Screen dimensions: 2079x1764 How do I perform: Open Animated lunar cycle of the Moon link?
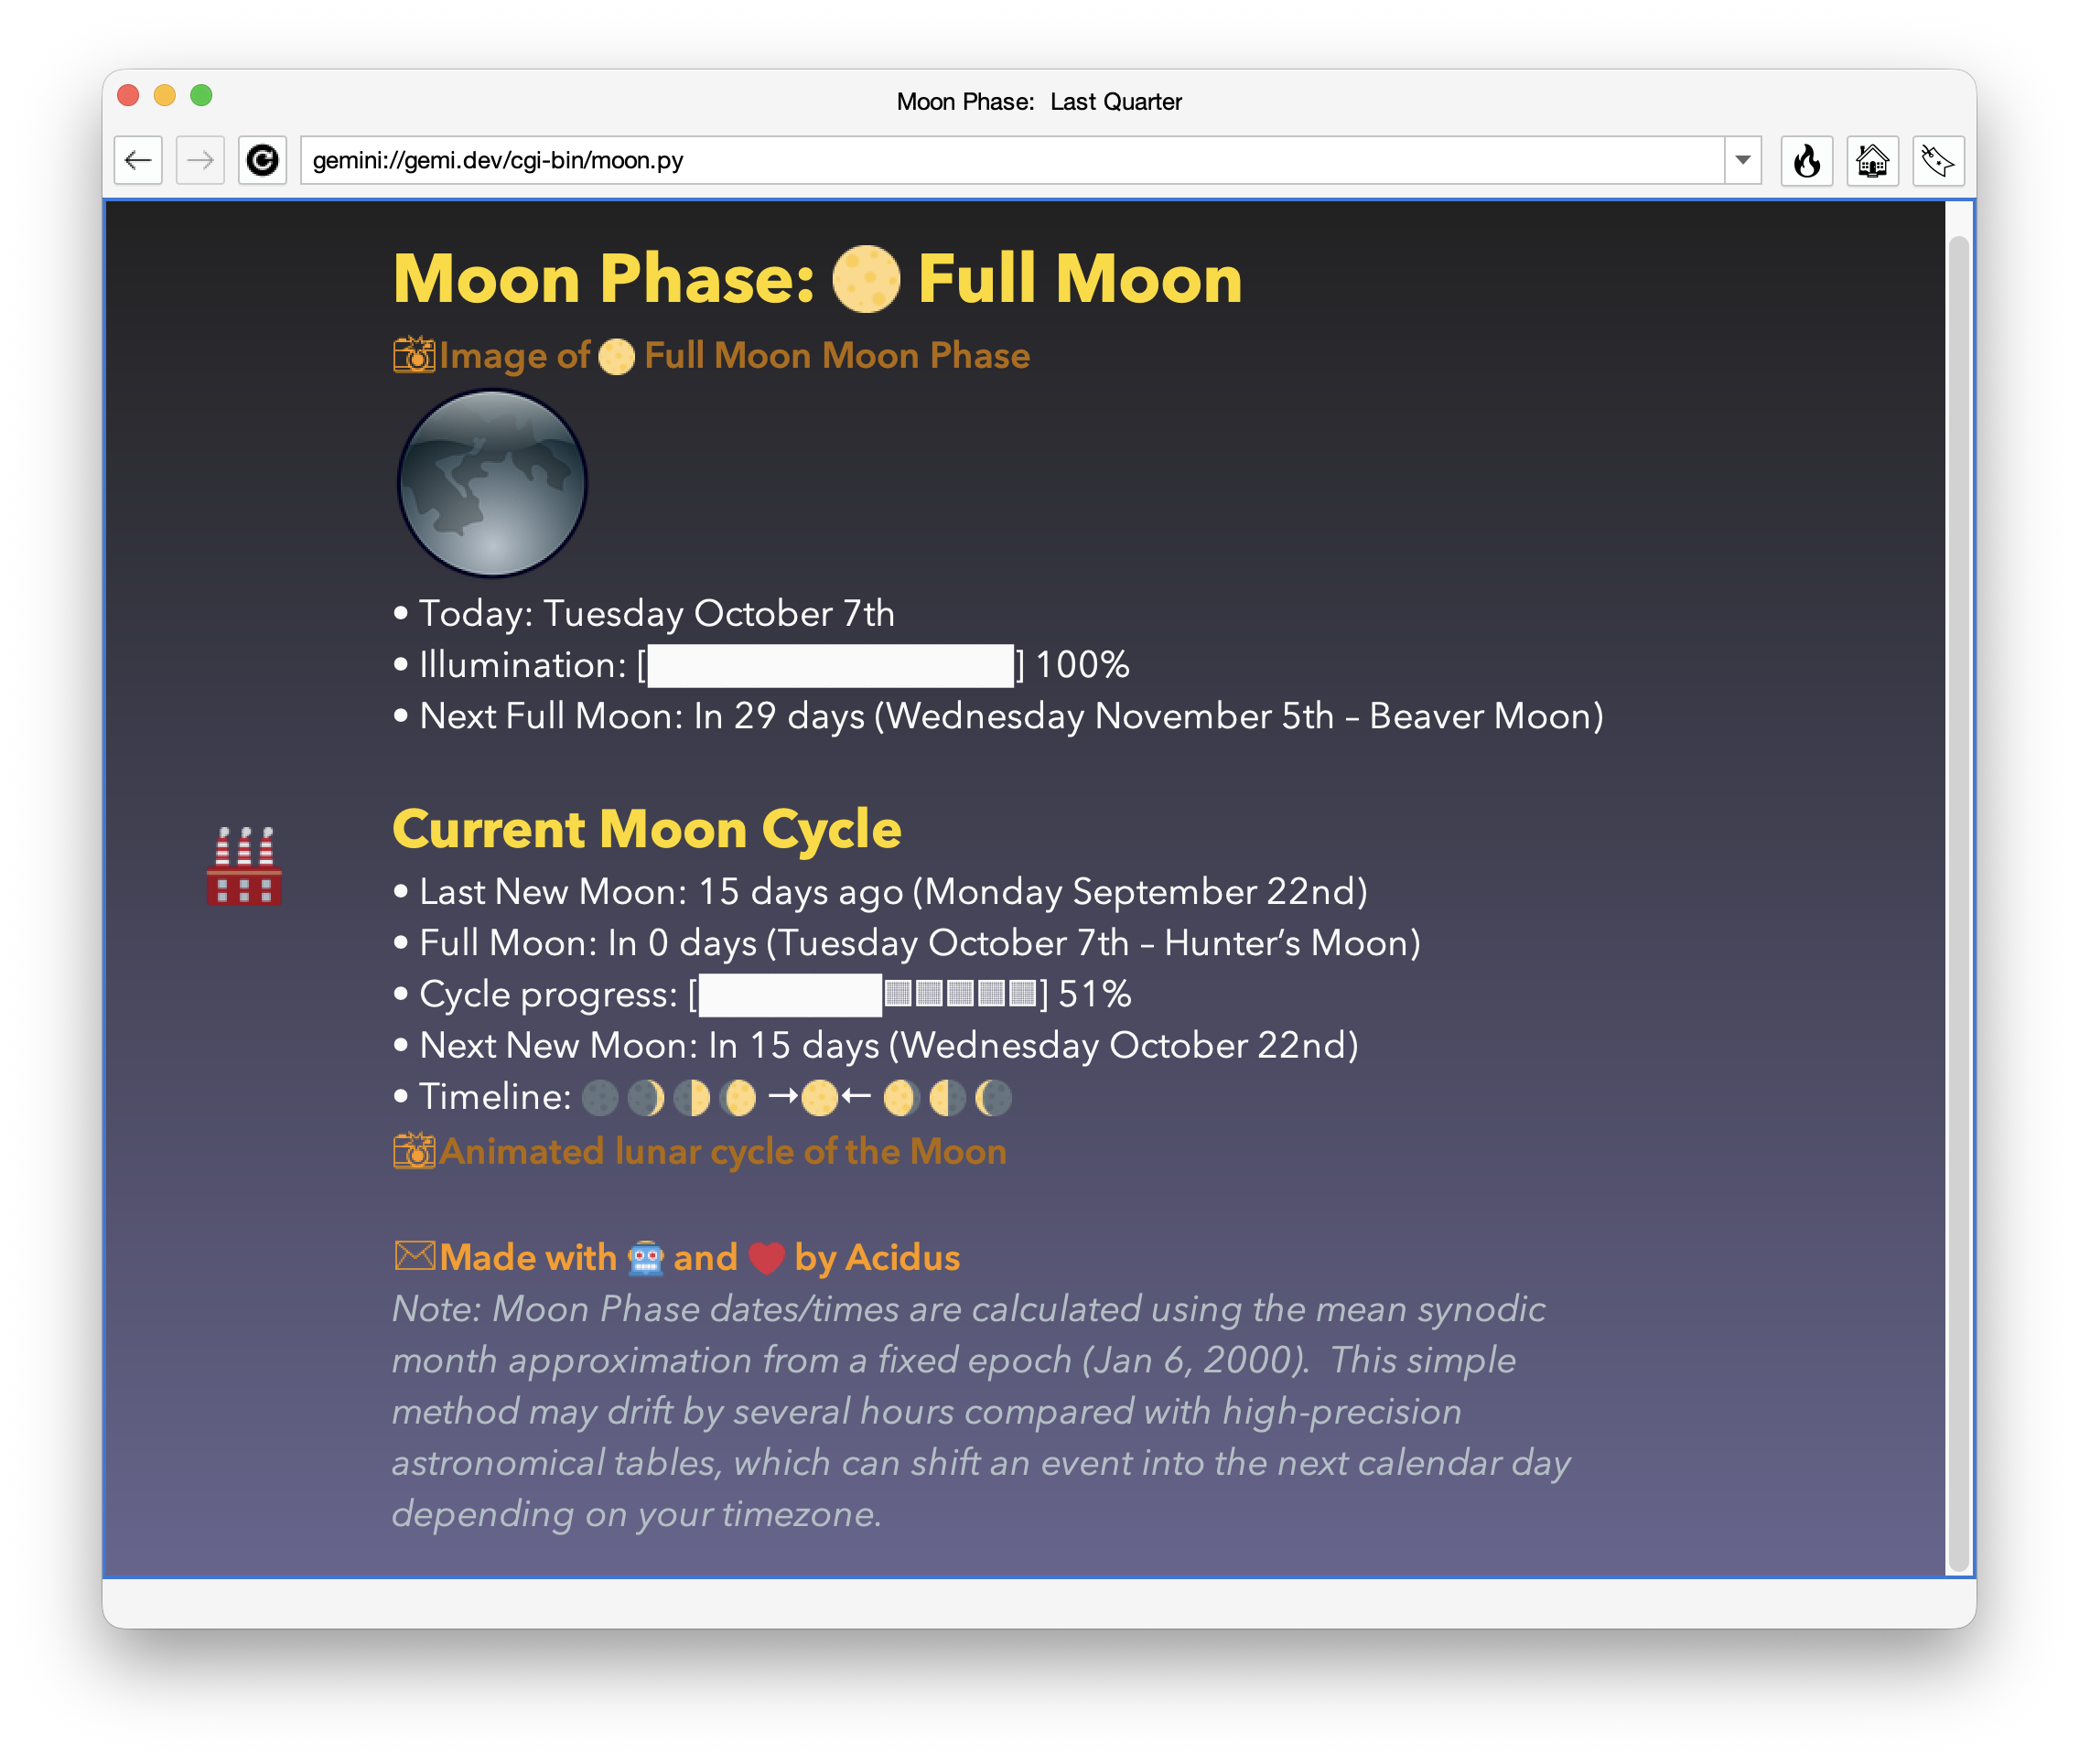(722, 1152)
